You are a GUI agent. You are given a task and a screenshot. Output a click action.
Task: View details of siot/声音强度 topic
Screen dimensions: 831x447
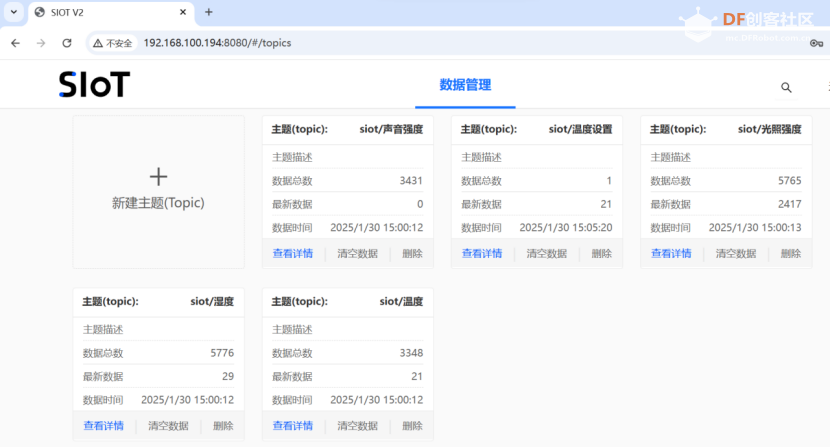(x=293, y=253)
